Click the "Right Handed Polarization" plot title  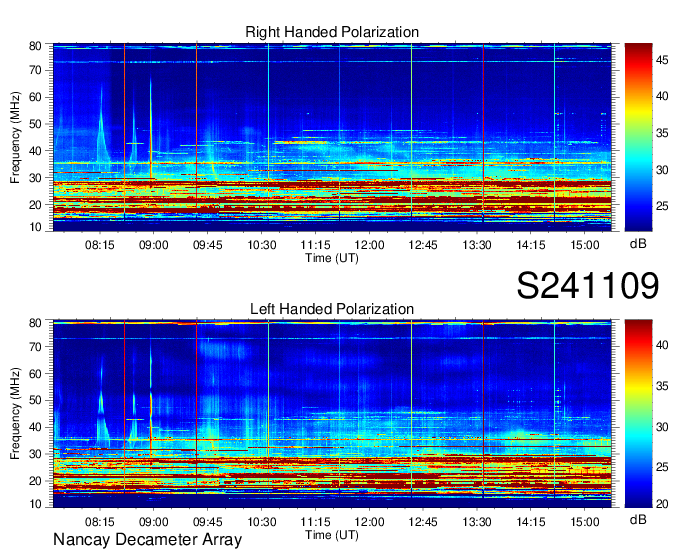(x=332, y=32)
